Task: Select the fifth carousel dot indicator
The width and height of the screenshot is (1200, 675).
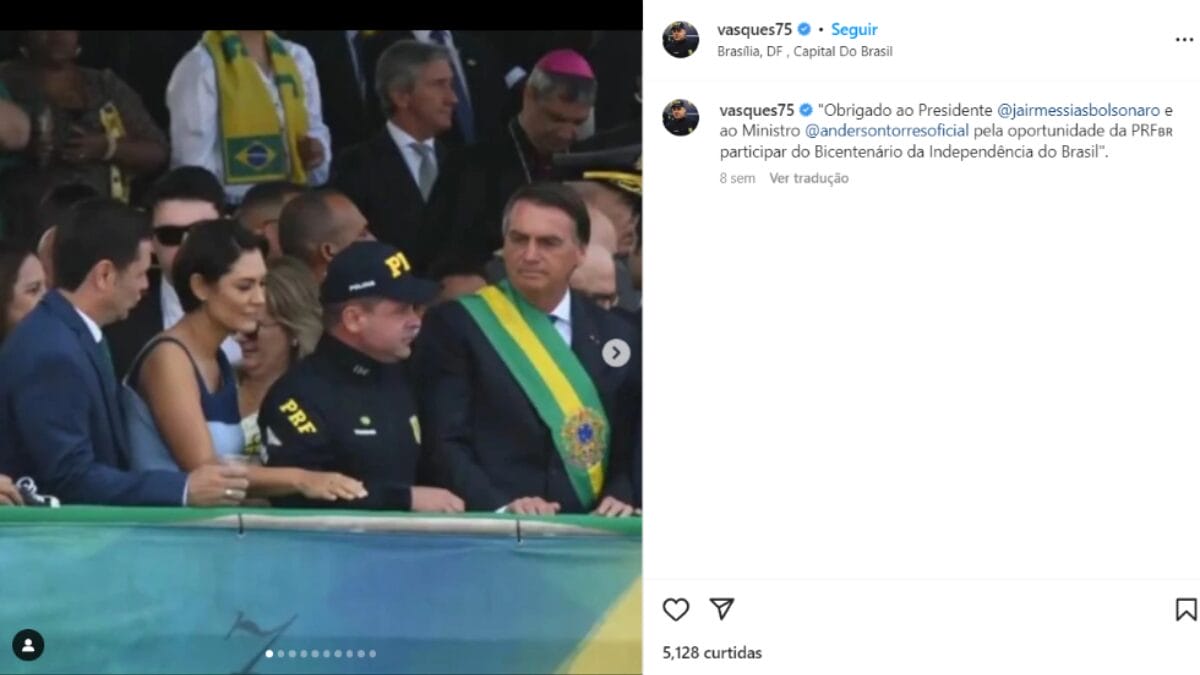Action: pyautogui.click(x=315, y=654)
